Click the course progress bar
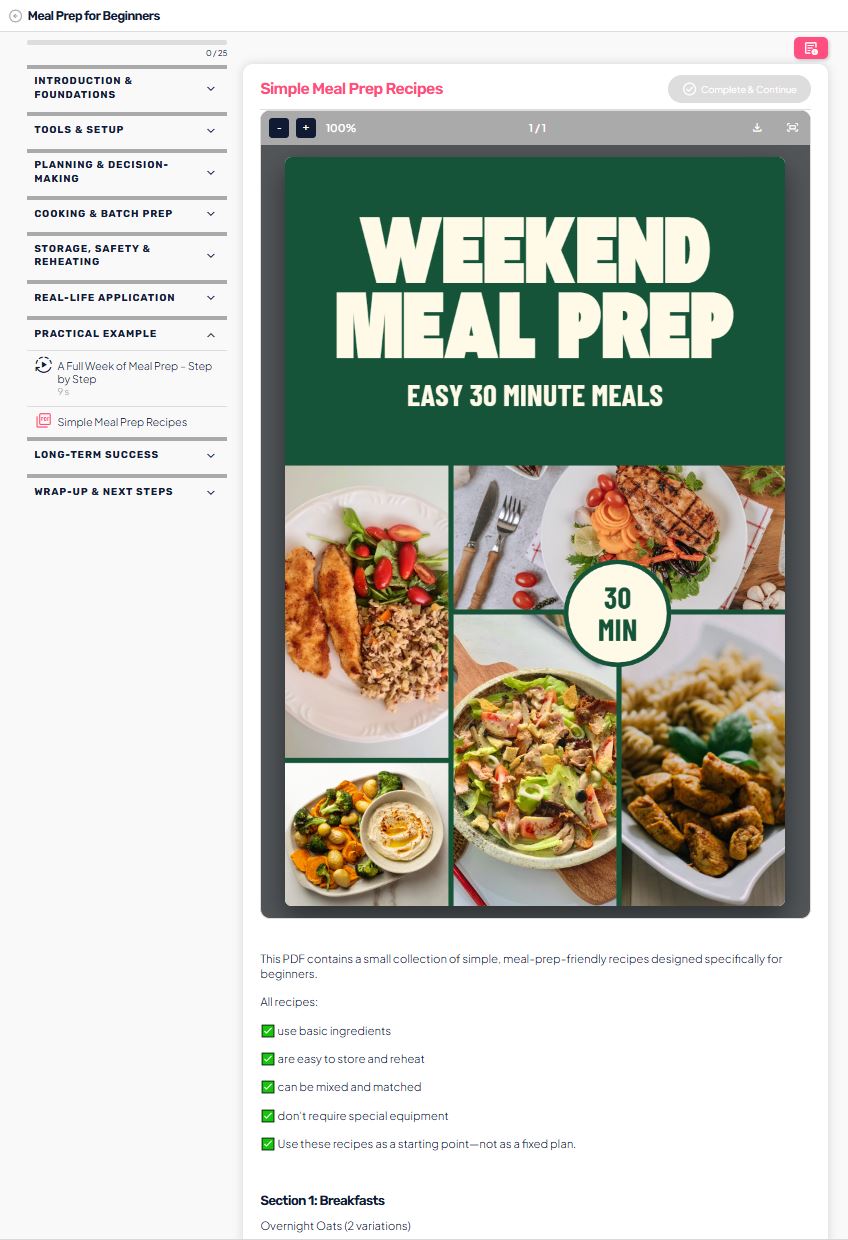 pos(127,42)
